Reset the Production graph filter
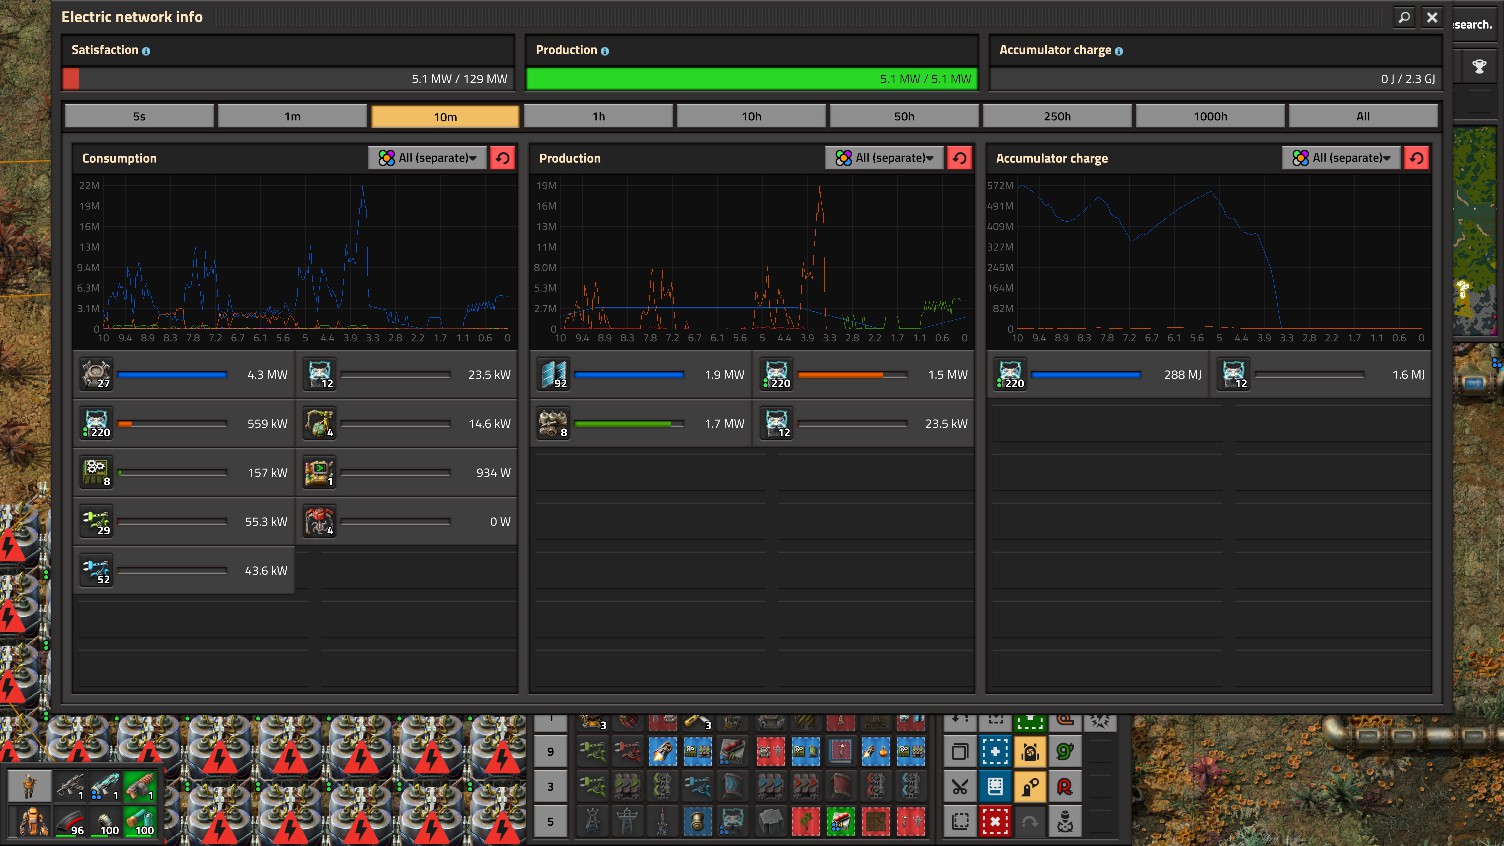This screenshot has width=1504, height=846. (x=959, y=158)
